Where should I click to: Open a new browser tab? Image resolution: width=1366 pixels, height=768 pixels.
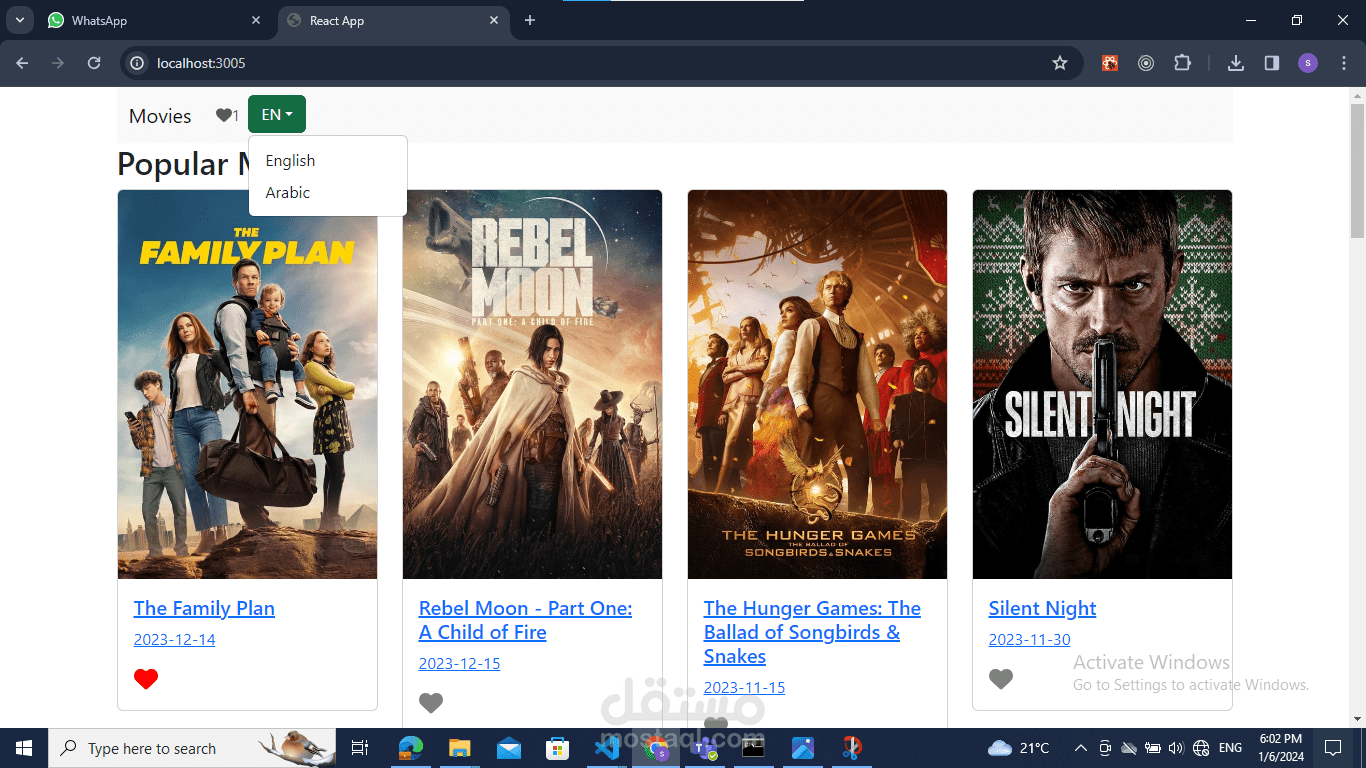[x=530, y=20]
